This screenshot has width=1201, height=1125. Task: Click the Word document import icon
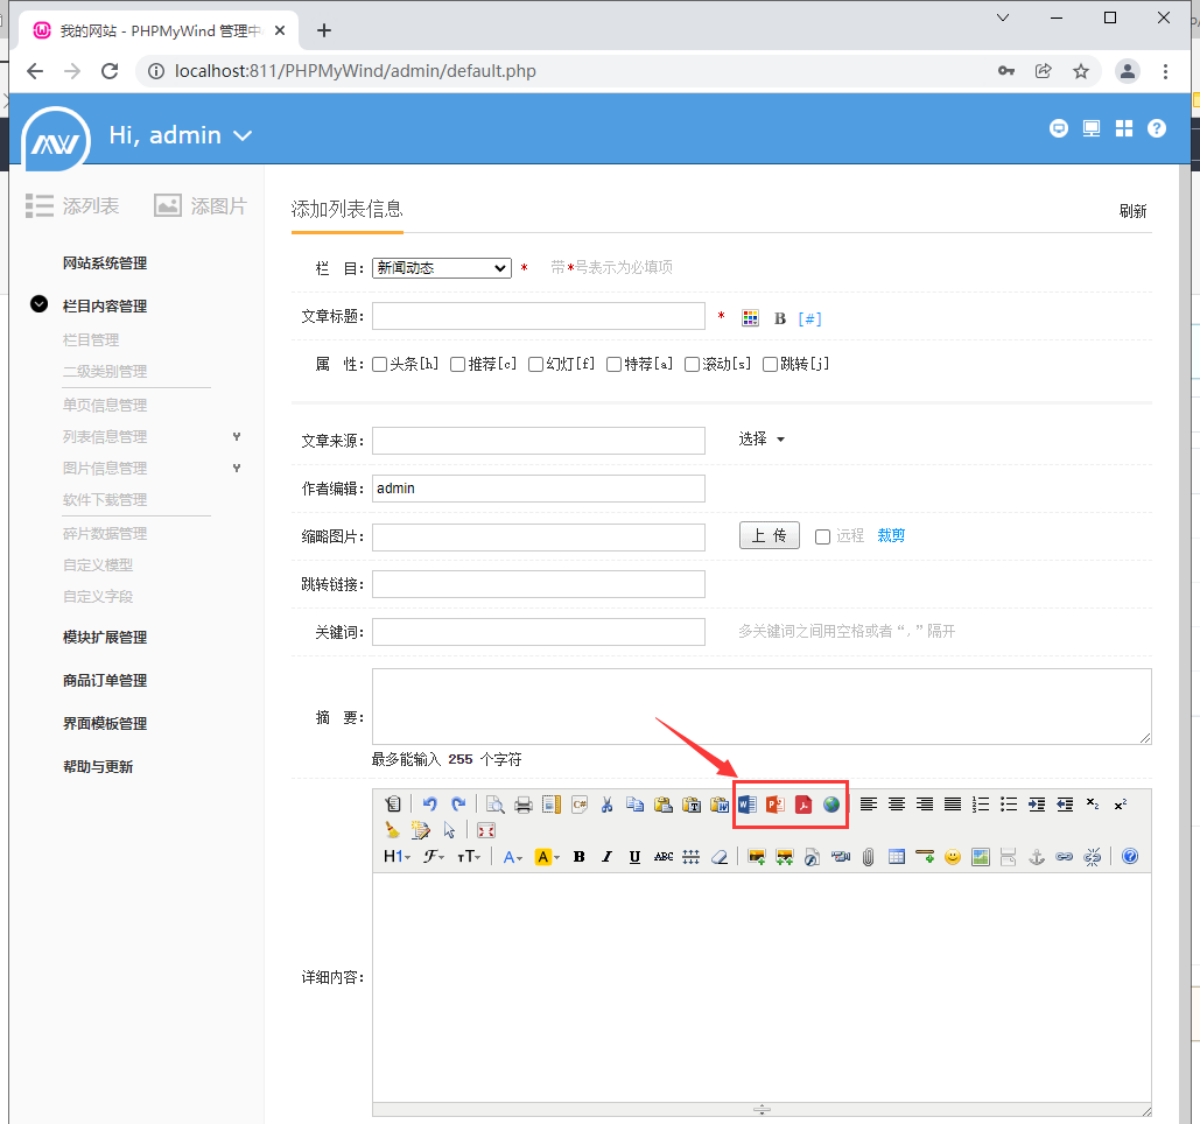pyautogui.click(x=747, y=805)
